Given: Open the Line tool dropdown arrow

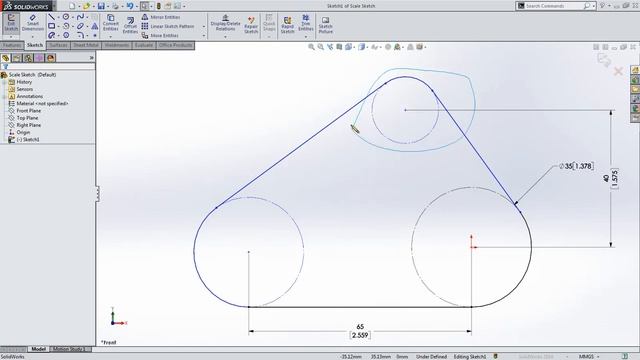Looking at the screenshot, I should 58,17.
